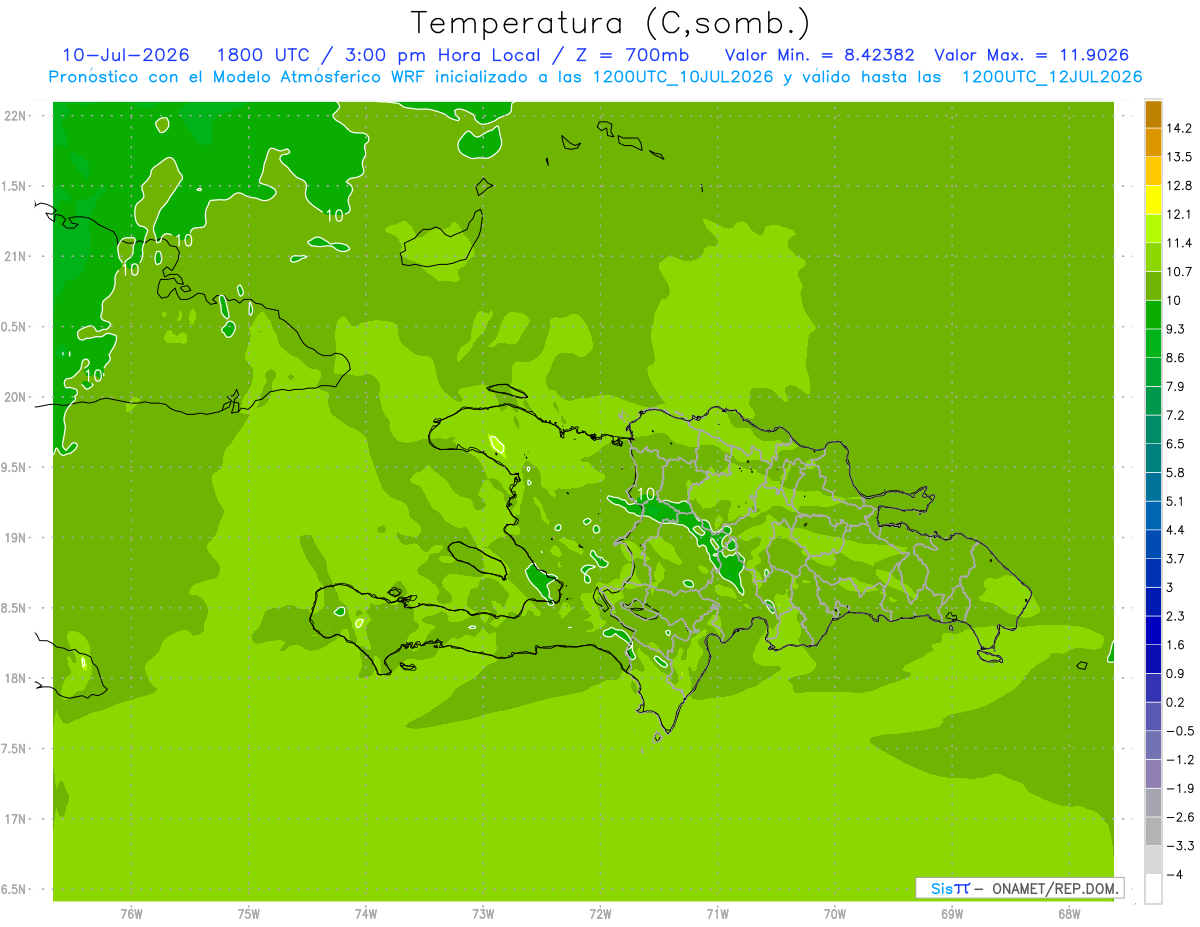The image size is (1200, 927).
Task: Click the 70W longitude label
Action: pos(835,914)
